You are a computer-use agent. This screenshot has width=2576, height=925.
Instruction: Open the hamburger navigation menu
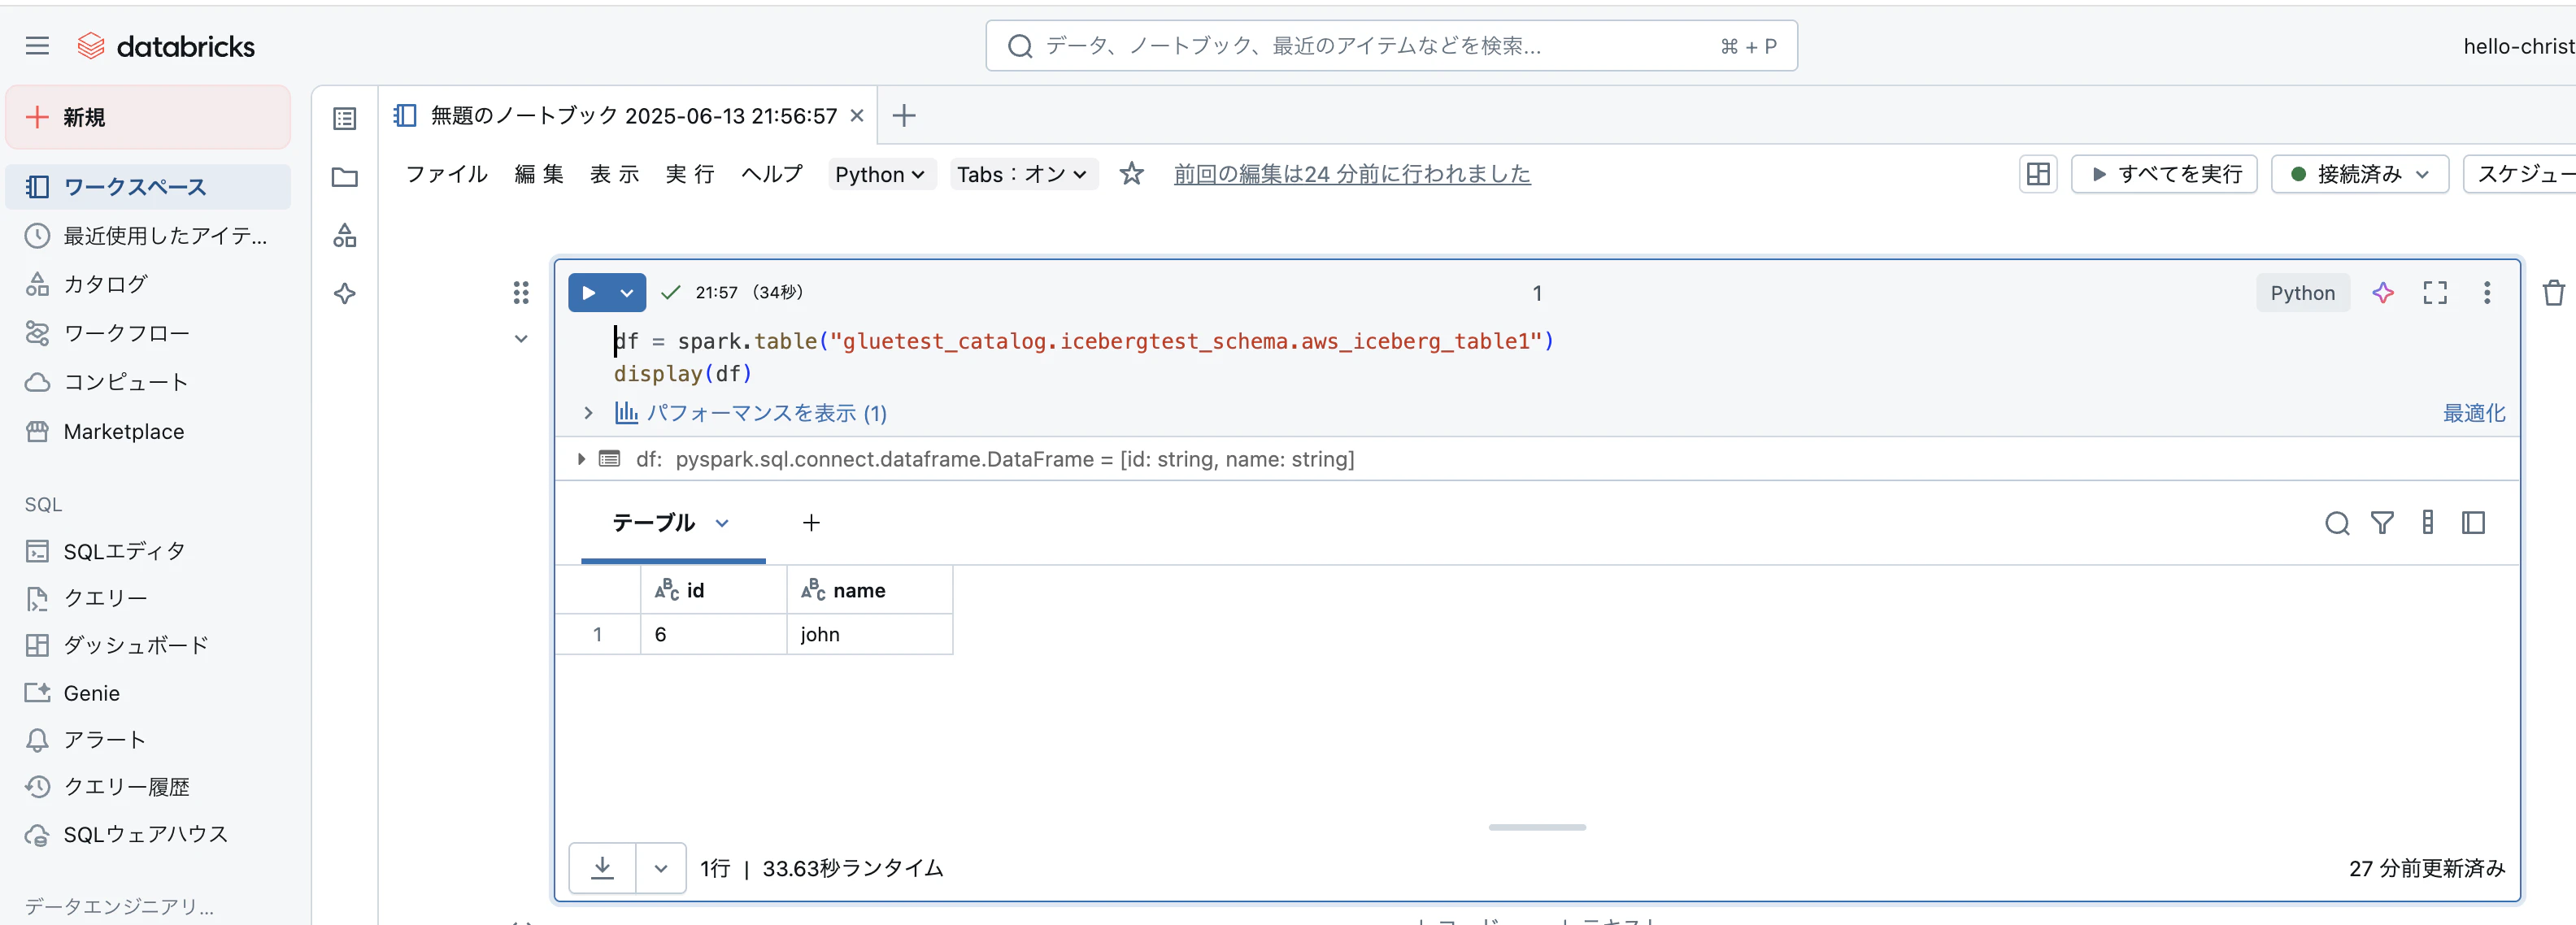[37, 46]
